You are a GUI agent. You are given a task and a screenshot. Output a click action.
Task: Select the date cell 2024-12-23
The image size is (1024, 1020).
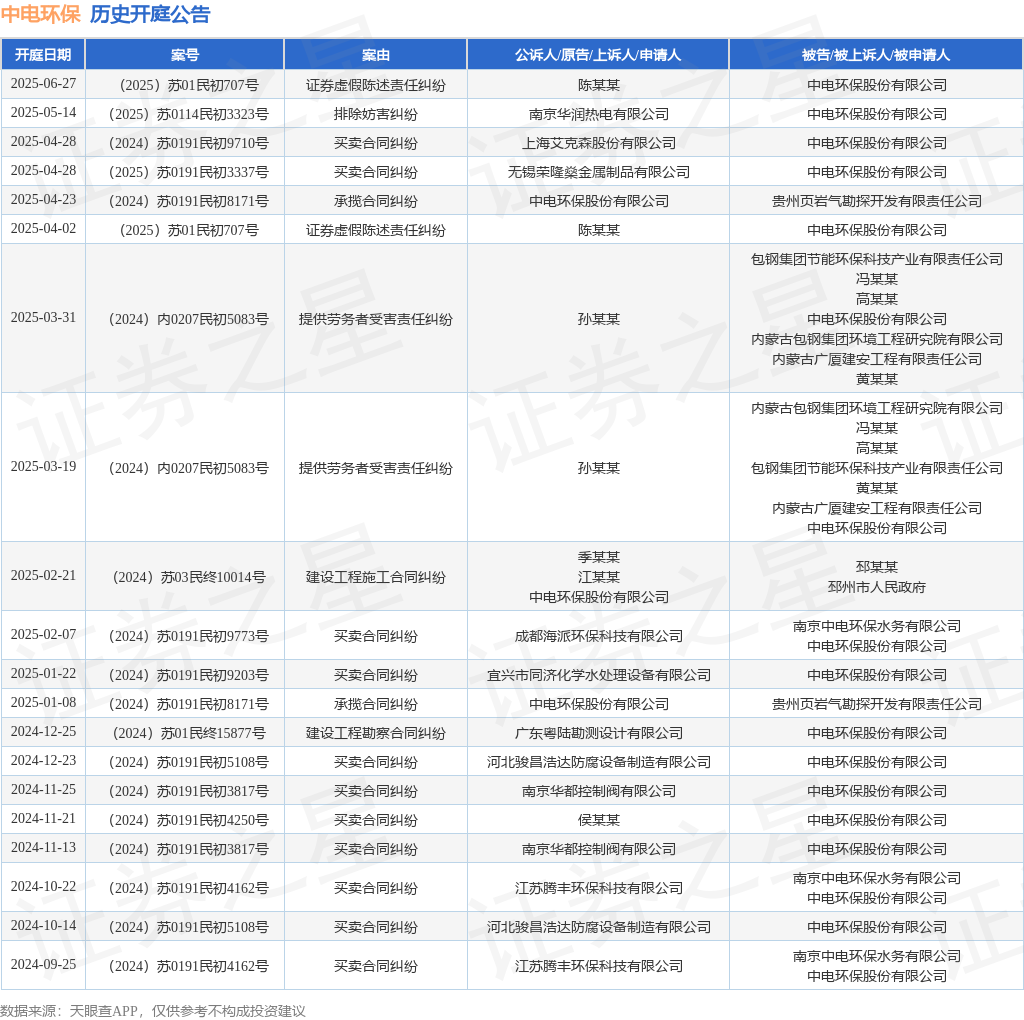coord(43,761)
